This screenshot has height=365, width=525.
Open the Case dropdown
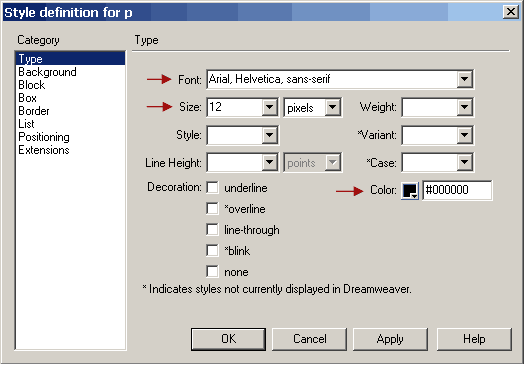[464, 163]
